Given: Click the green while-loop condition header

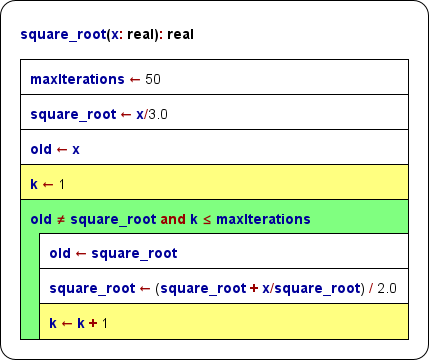Looking at the screenshot, I should pos(214,217).
